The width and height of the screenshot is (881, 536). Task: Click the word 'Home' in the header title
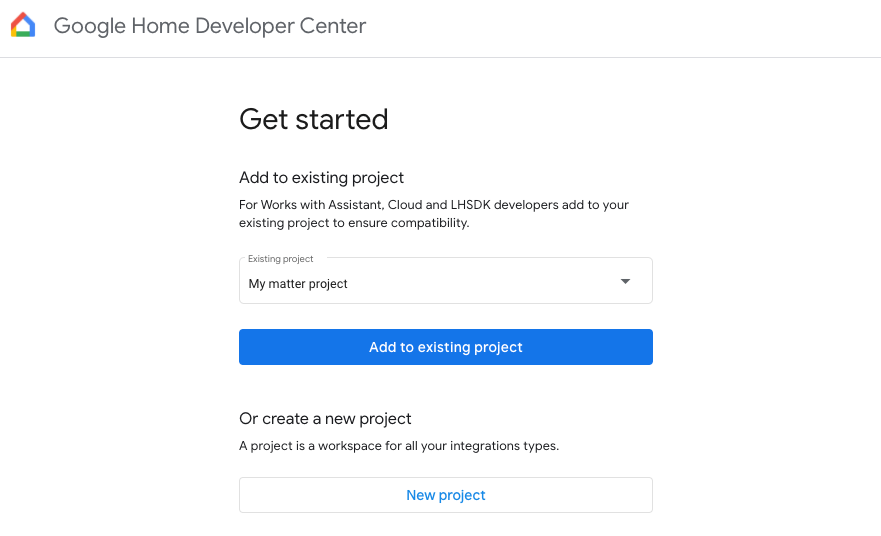(x=158, y=26)
